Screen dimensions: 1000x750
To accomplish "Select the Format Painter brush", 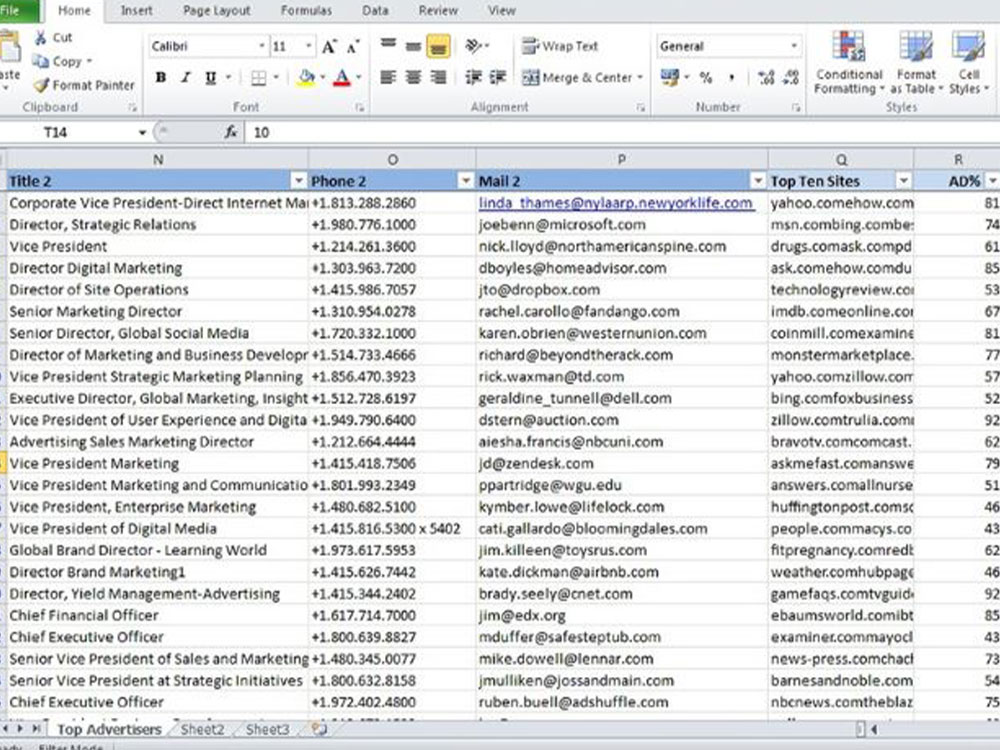I will click(41, 85).
